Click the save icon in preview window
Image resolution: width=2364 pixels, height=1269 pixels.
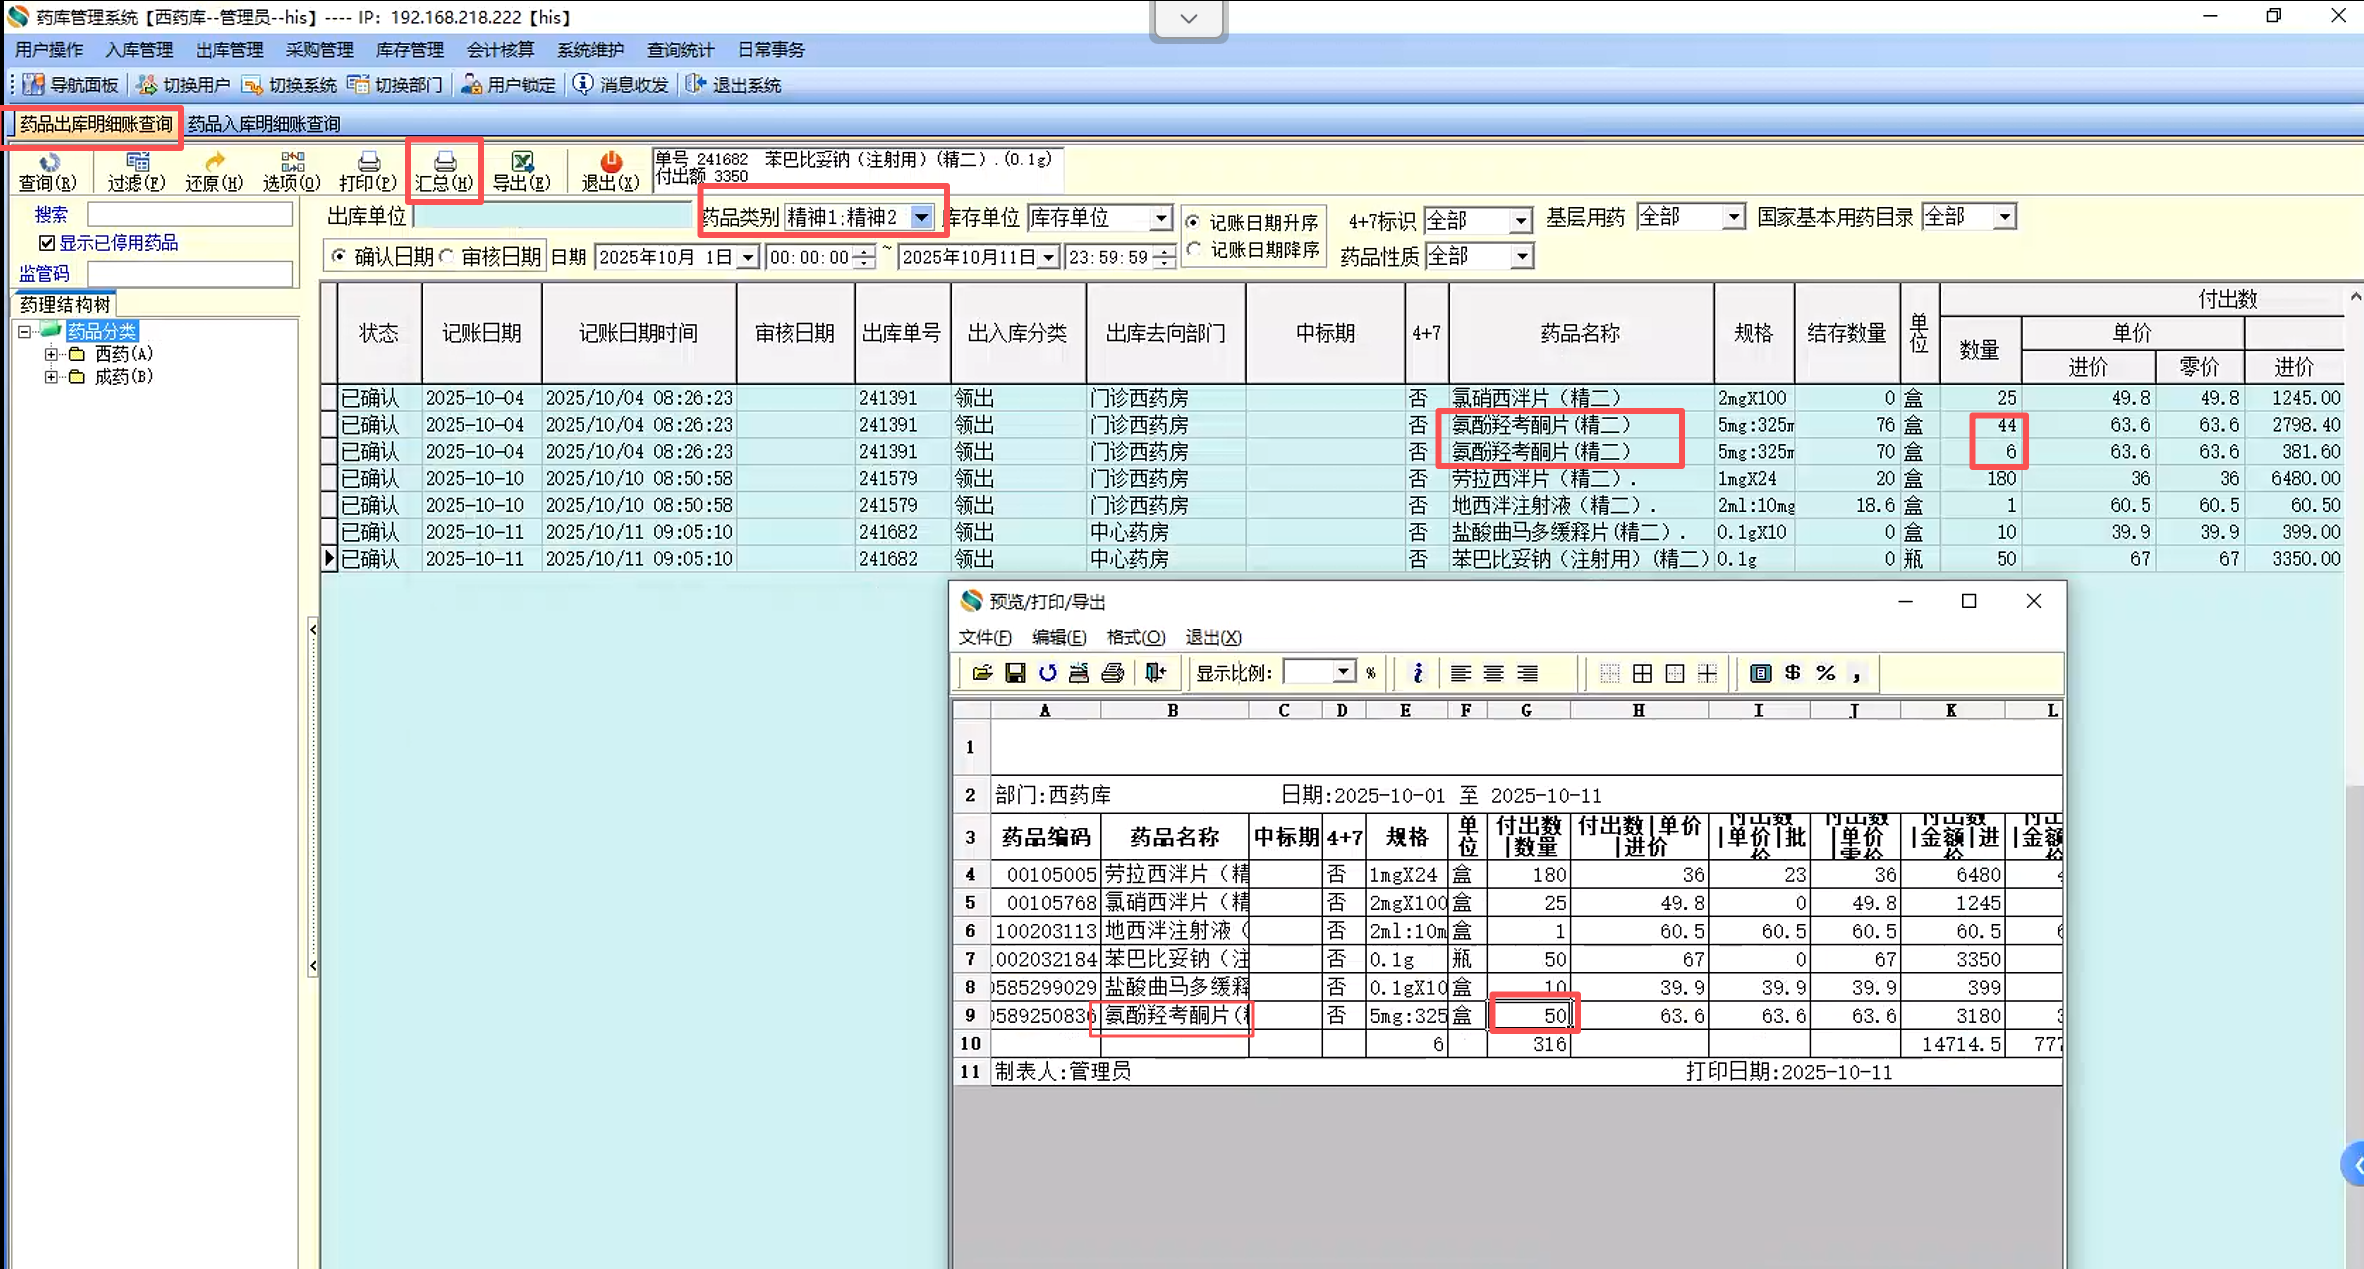1014,673
